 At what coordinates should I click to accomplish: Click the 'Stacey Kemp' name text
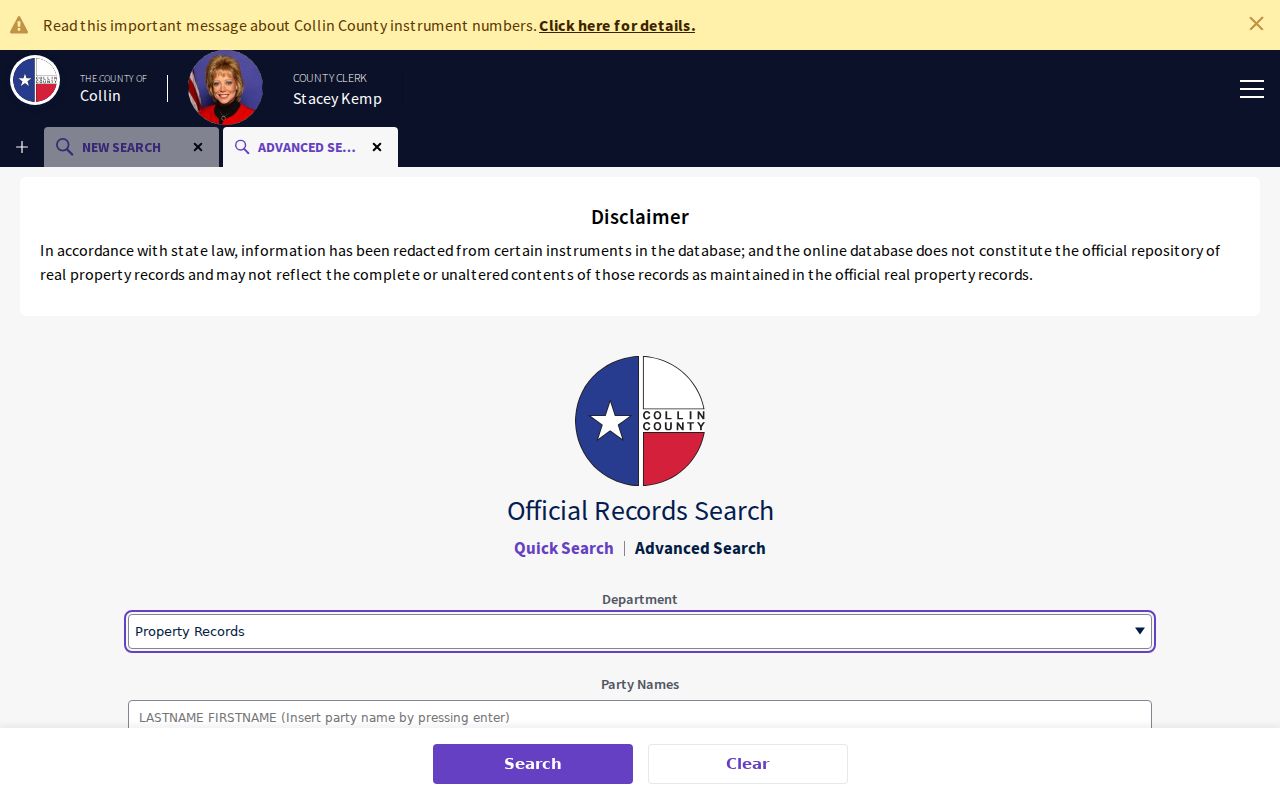coord(337,98)
